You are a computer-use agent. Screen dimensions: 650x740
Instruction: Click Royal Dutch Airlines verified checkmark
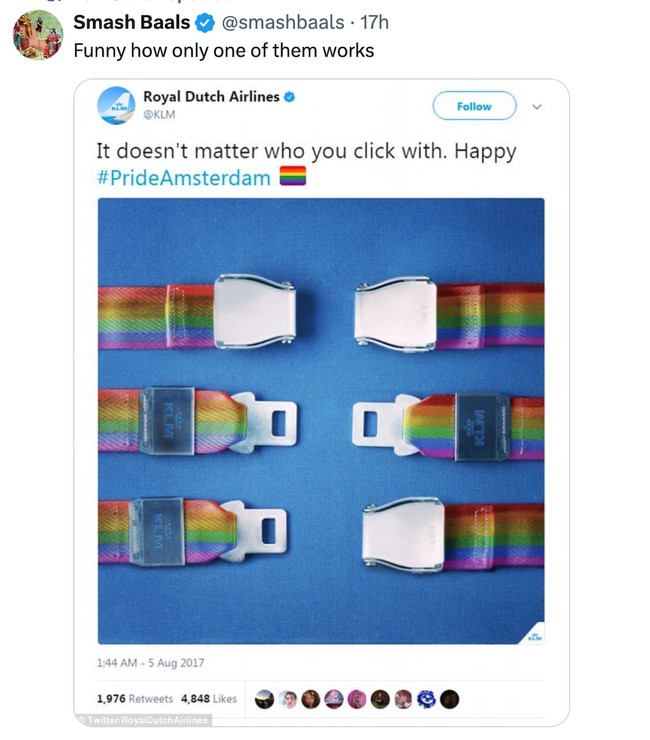pyautogui.click(x=289, y=97)
